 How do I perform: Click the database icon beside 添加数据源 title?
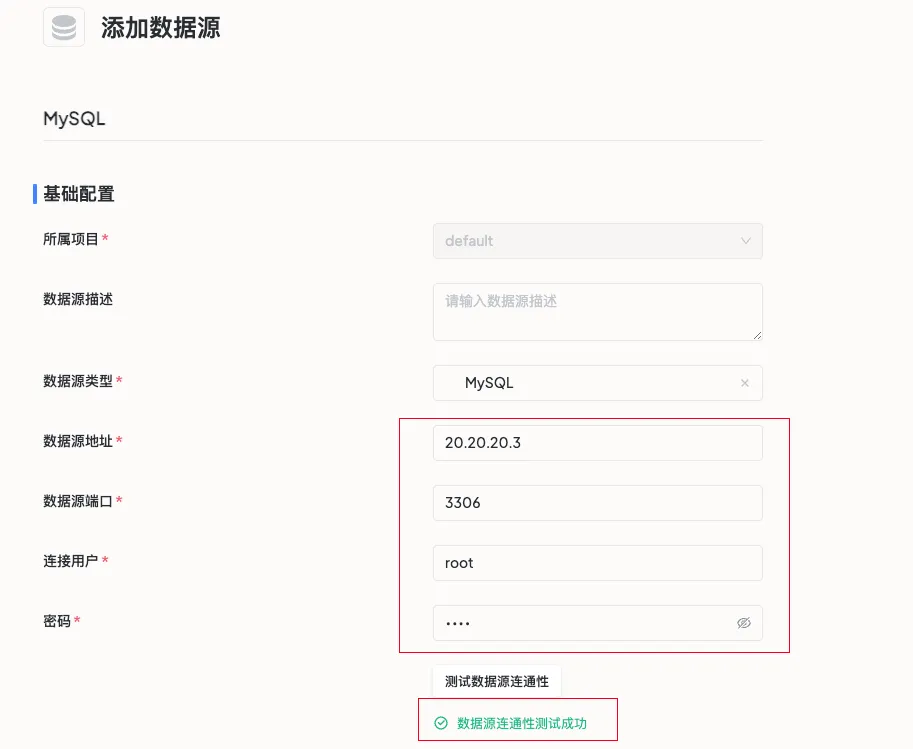tap(63, 28)
